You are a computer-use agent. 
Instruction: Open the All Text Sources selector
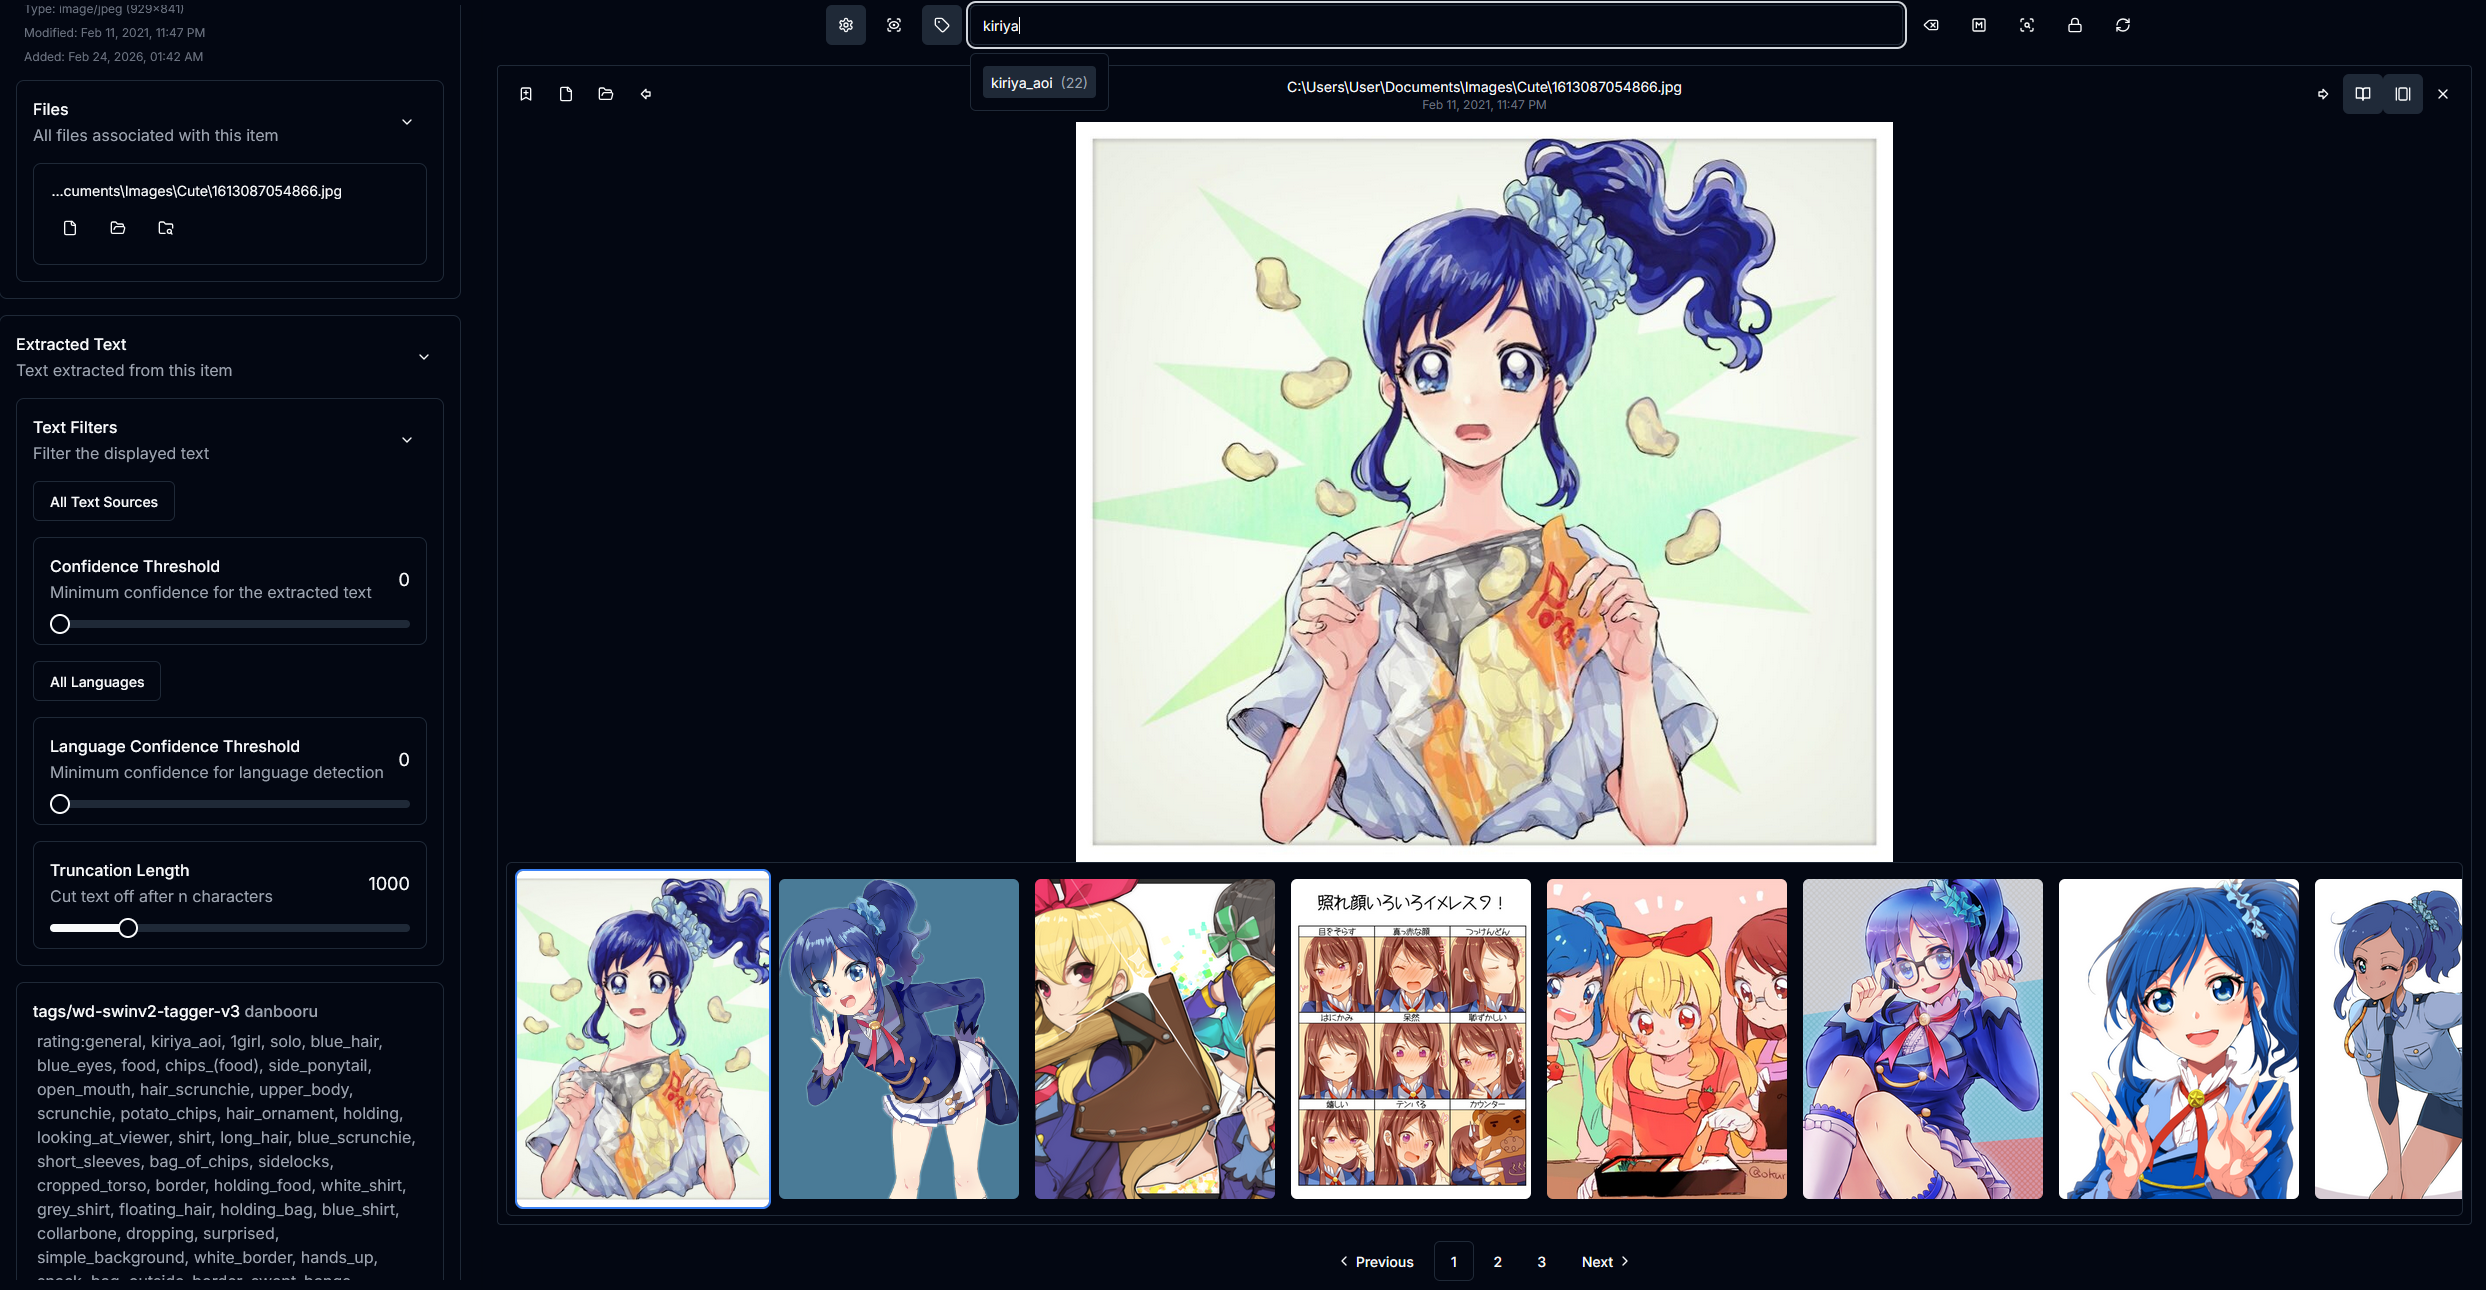click(104, 502)
